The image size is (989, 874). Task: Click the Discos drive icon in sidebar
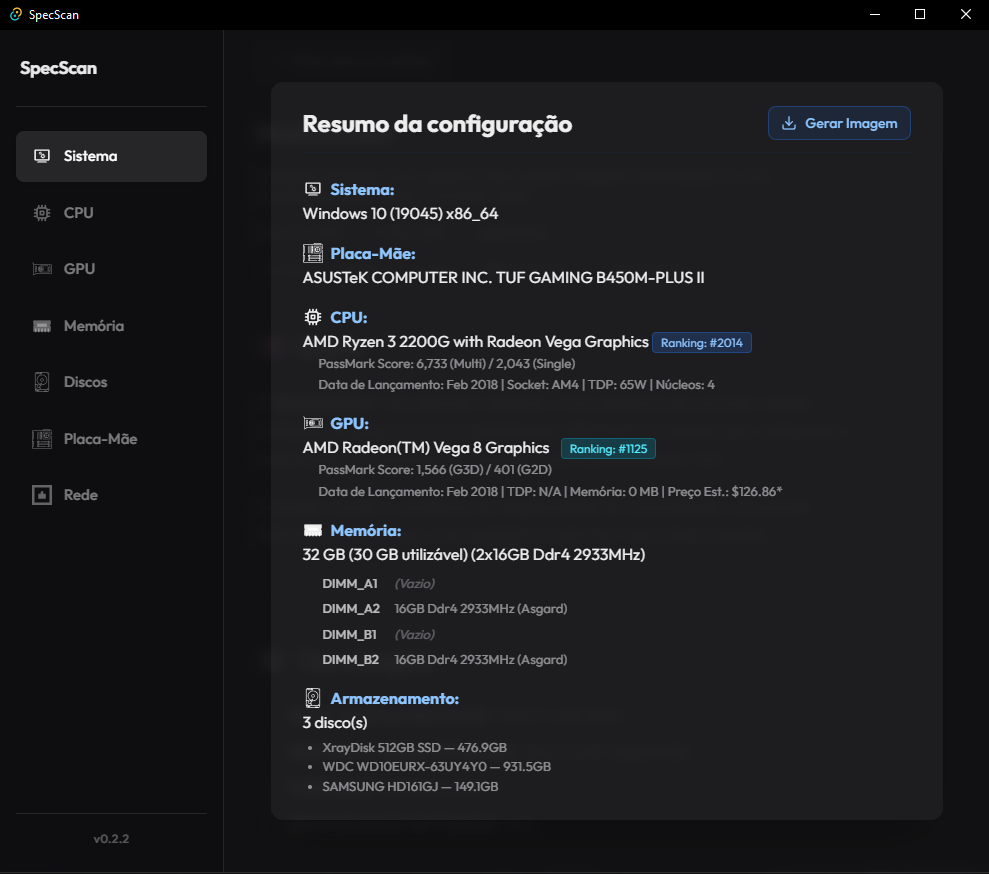coord(42,382)
